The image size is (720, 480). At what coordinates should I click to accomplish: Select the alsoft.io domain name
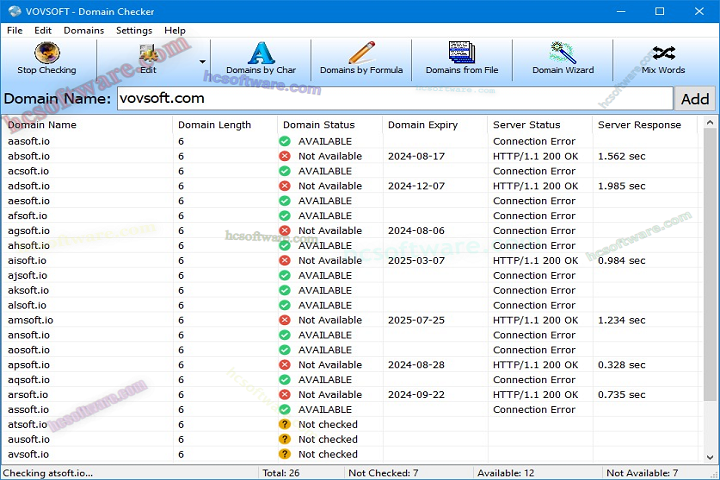27,305
